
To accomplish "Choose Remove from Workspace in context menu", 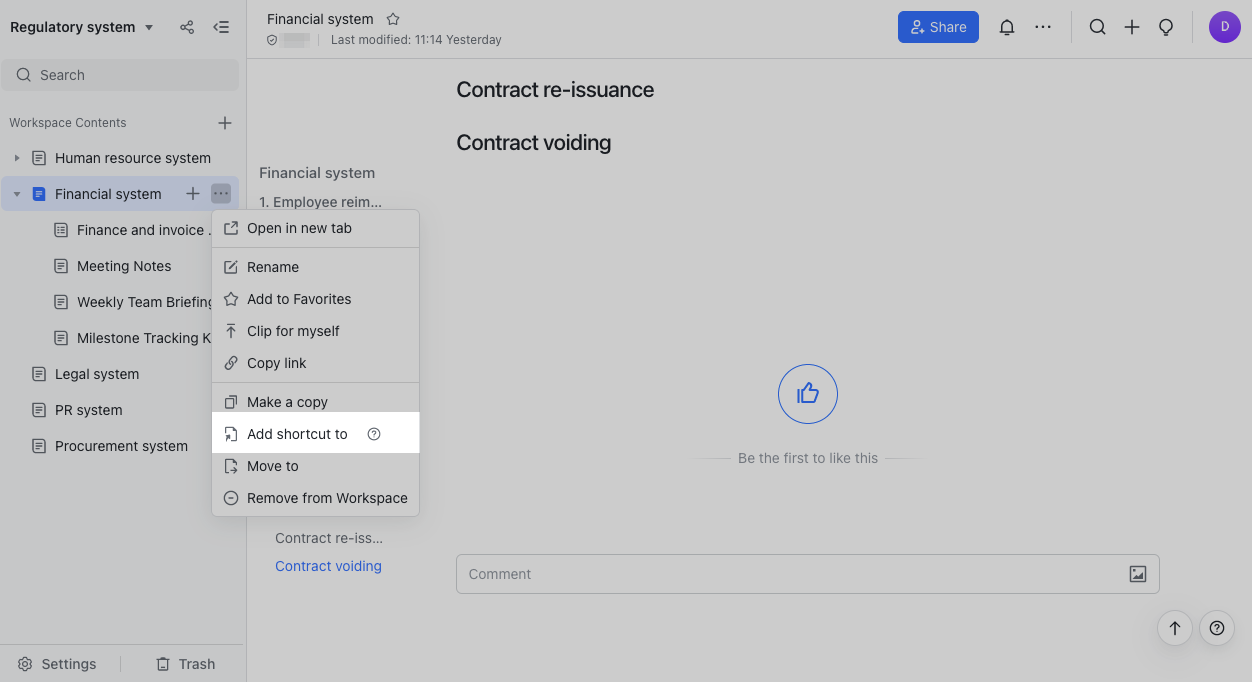I will (x=326, y=498).
